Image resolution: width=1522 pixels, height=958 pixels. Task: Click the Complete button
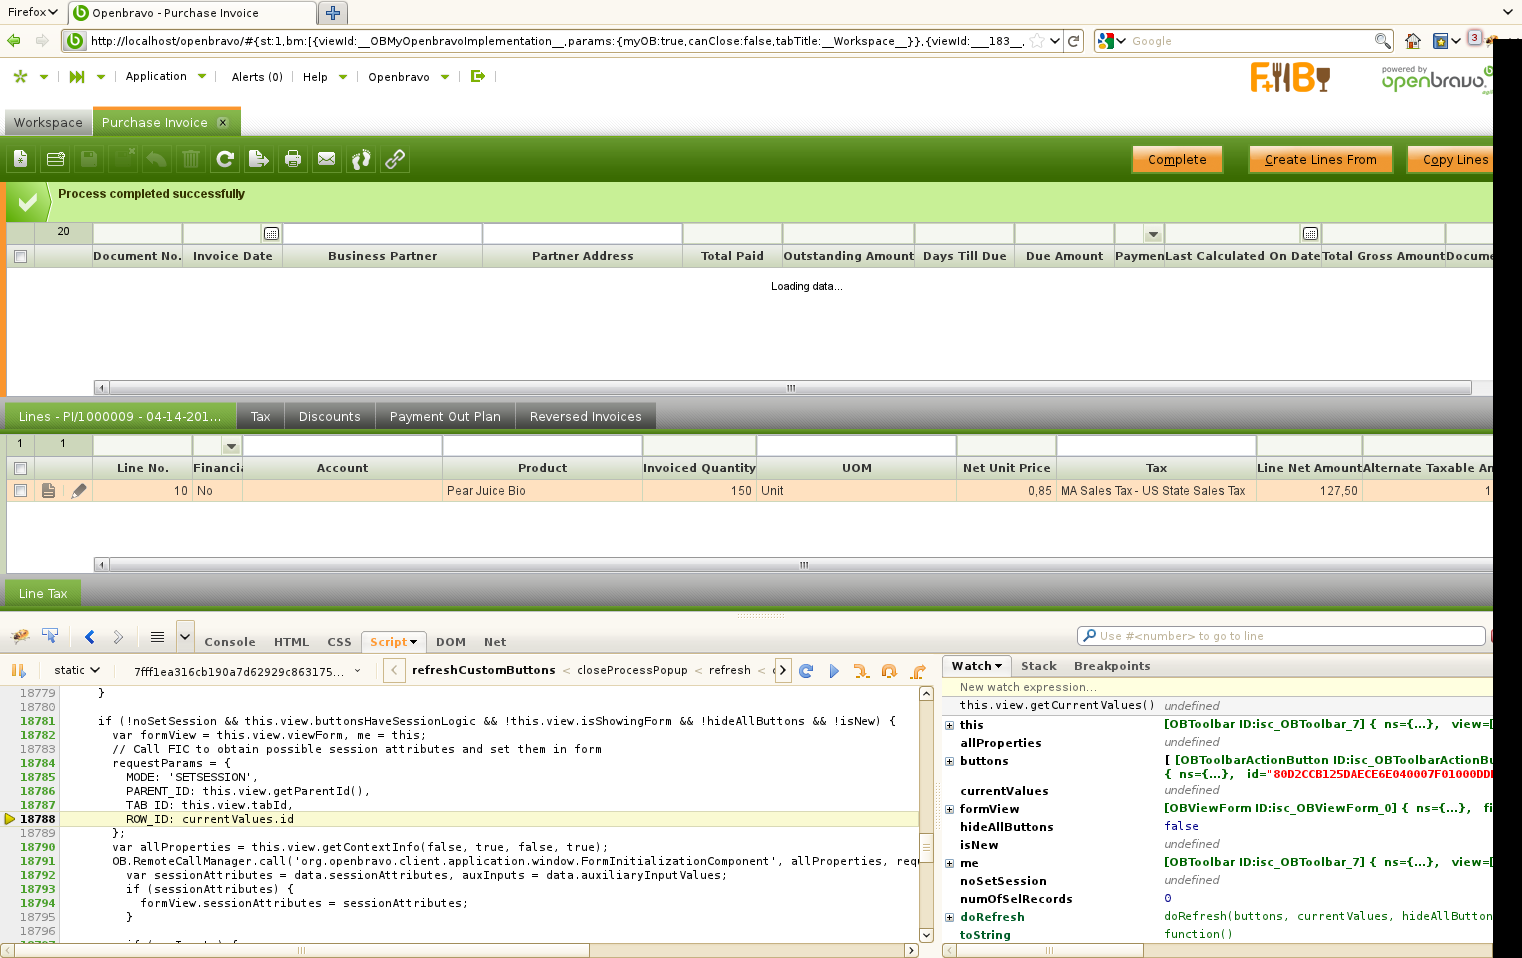(1177, 160)
